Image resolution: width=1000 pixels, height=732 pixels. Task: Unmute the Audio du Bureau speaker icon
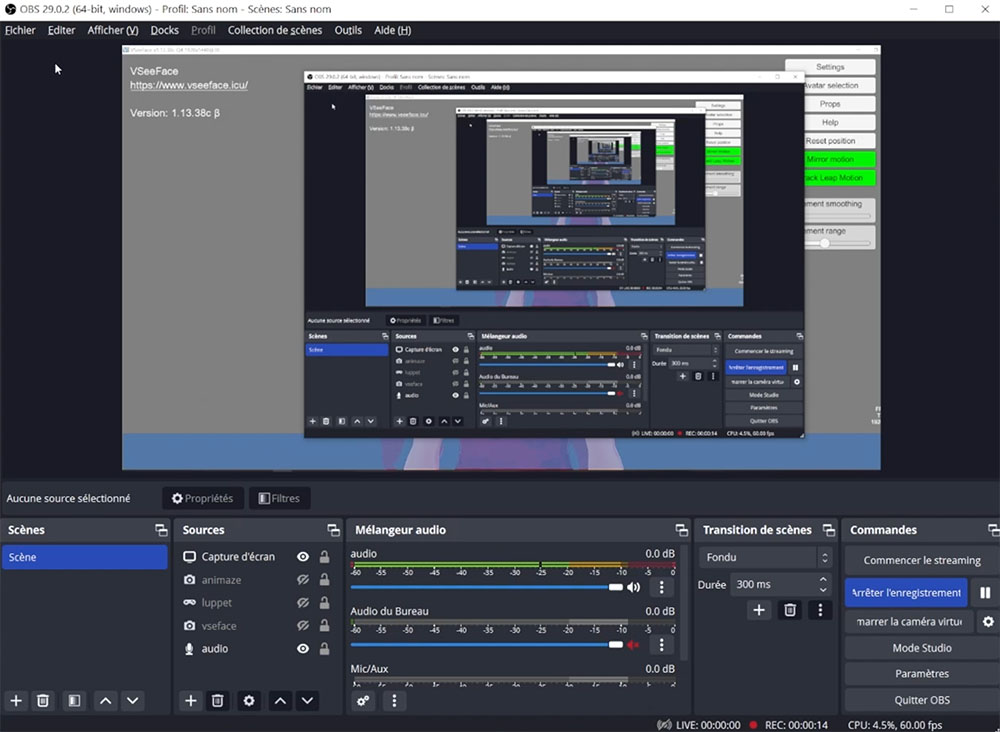tap(633, 645)
